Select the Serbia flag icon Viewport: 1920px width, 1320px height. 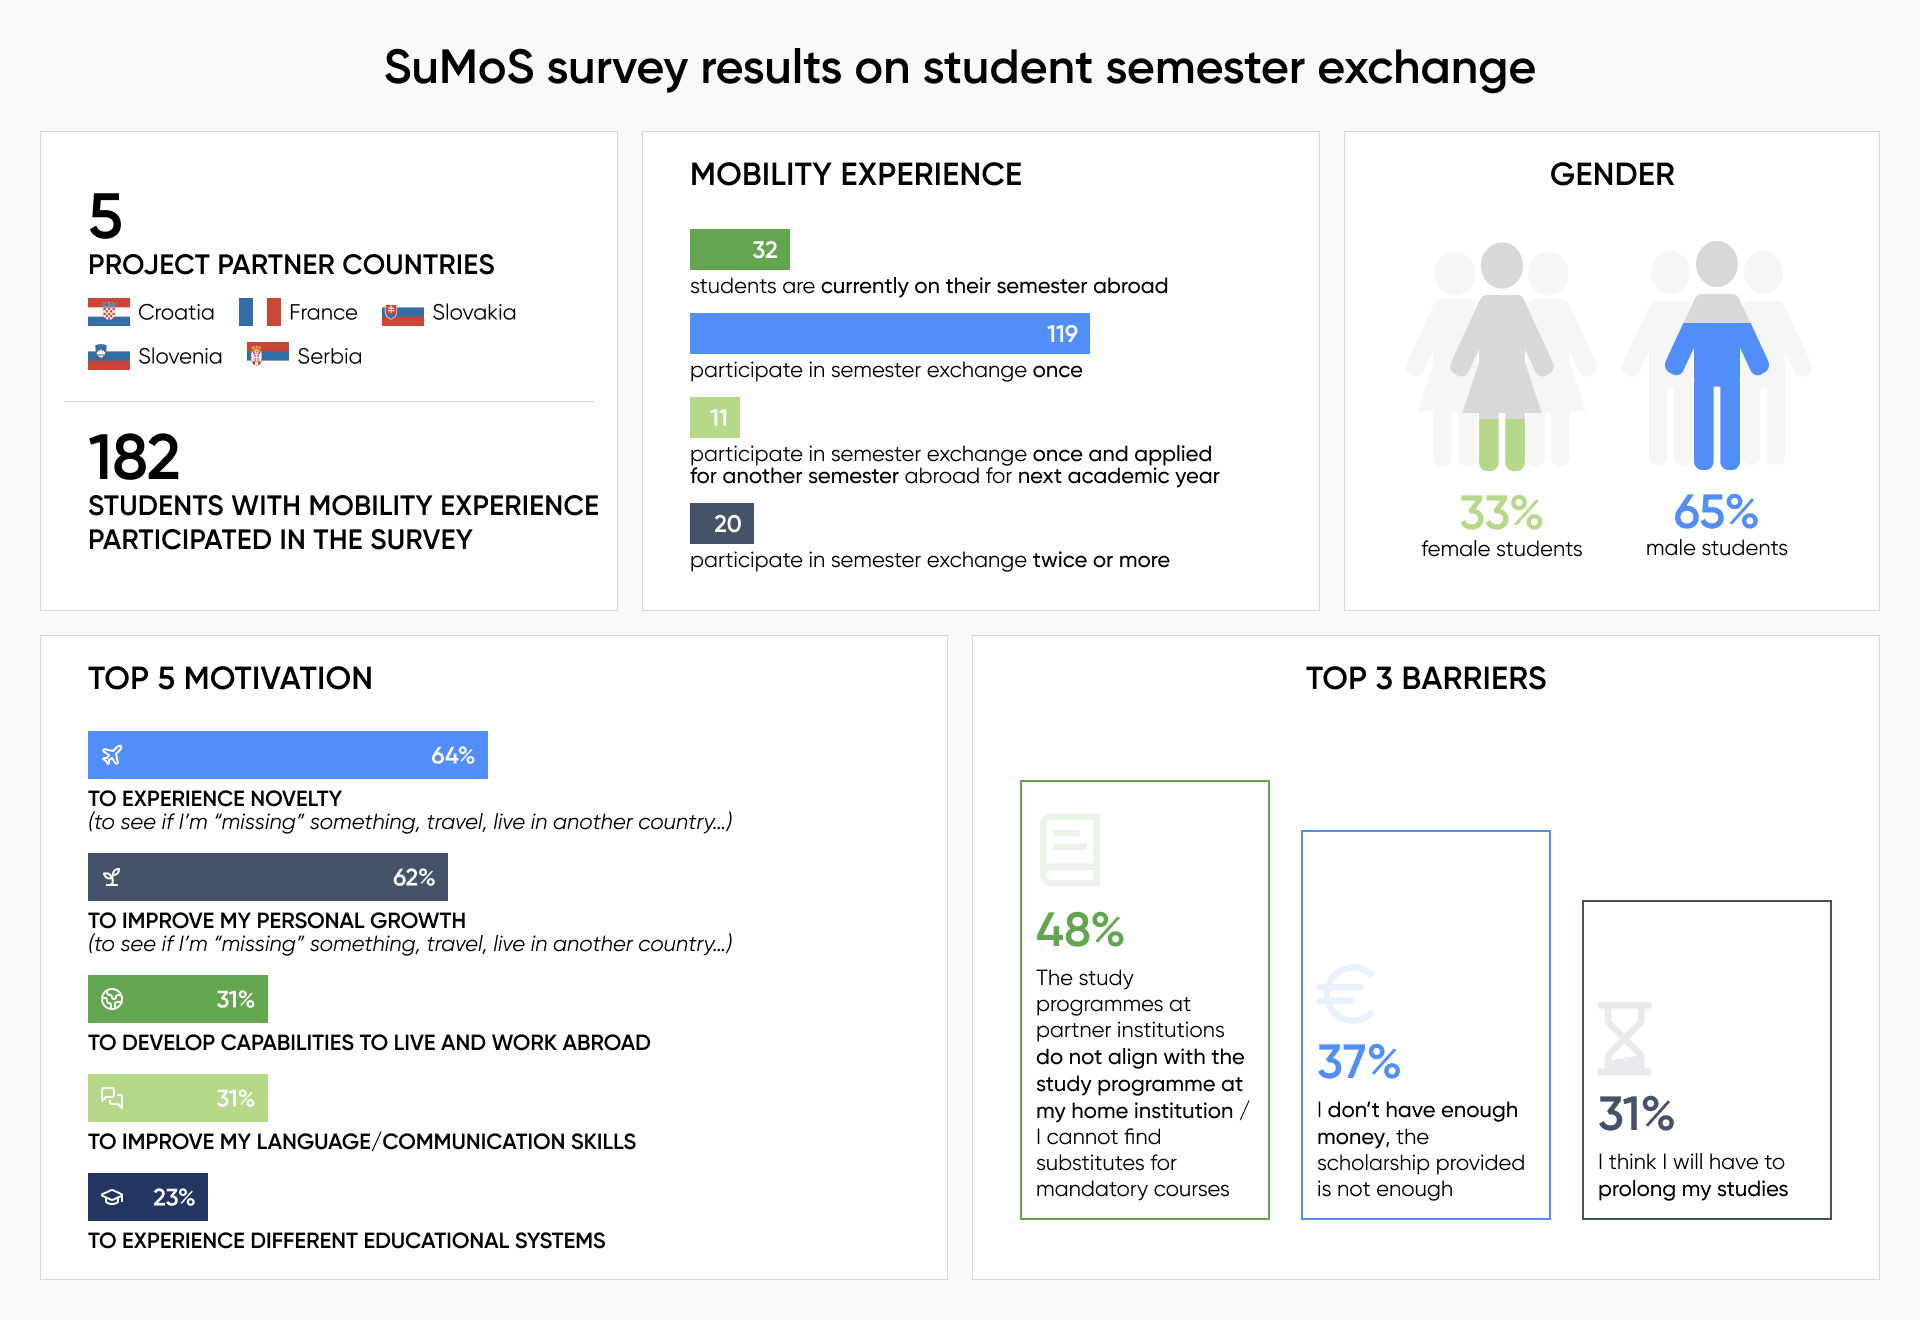[268, 355]
